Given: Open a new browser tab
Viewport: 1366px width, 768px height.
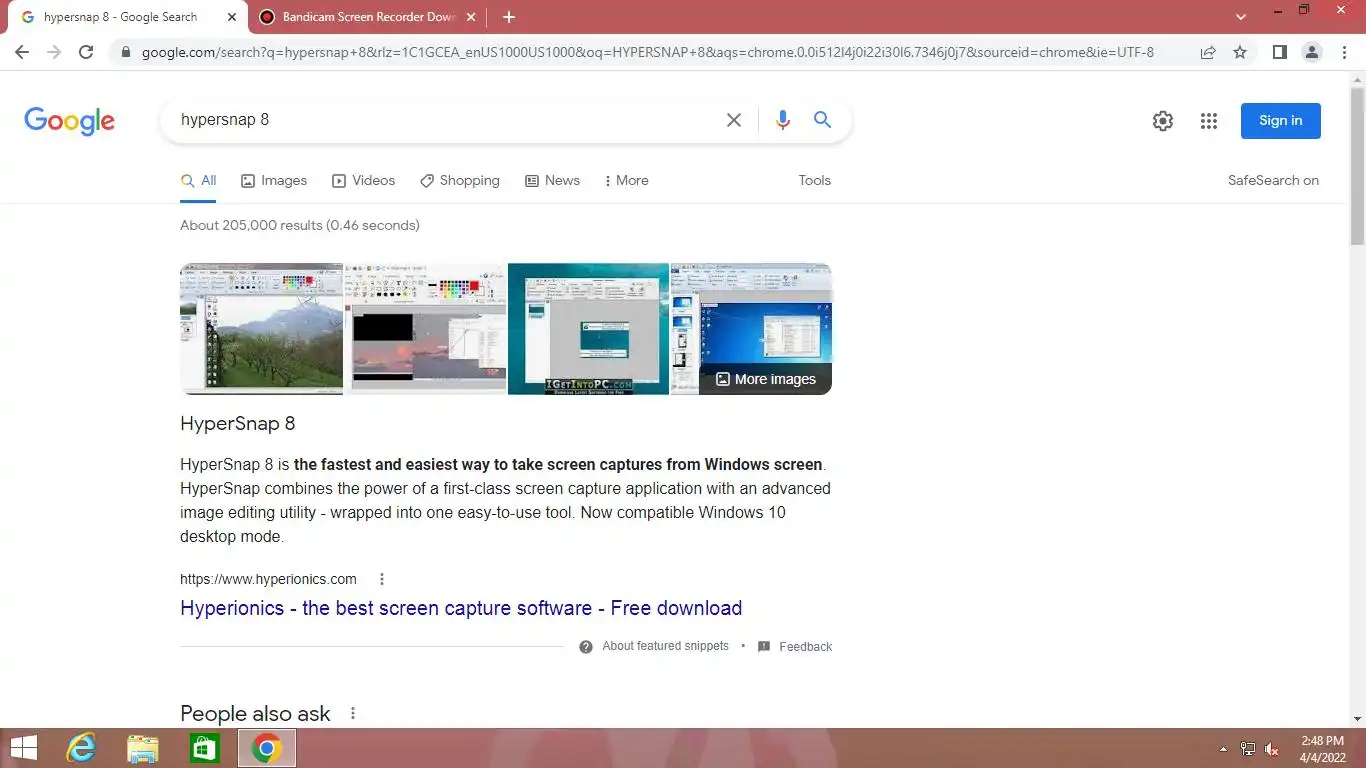Looking at the screenshot, I should coord(509,17).
